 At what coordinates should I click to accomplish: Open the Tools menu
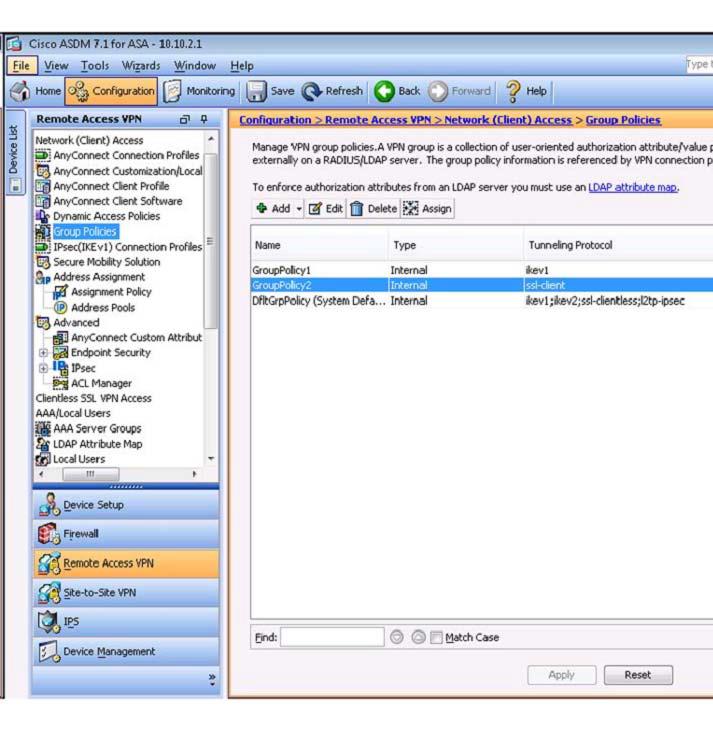click(95, 66)
